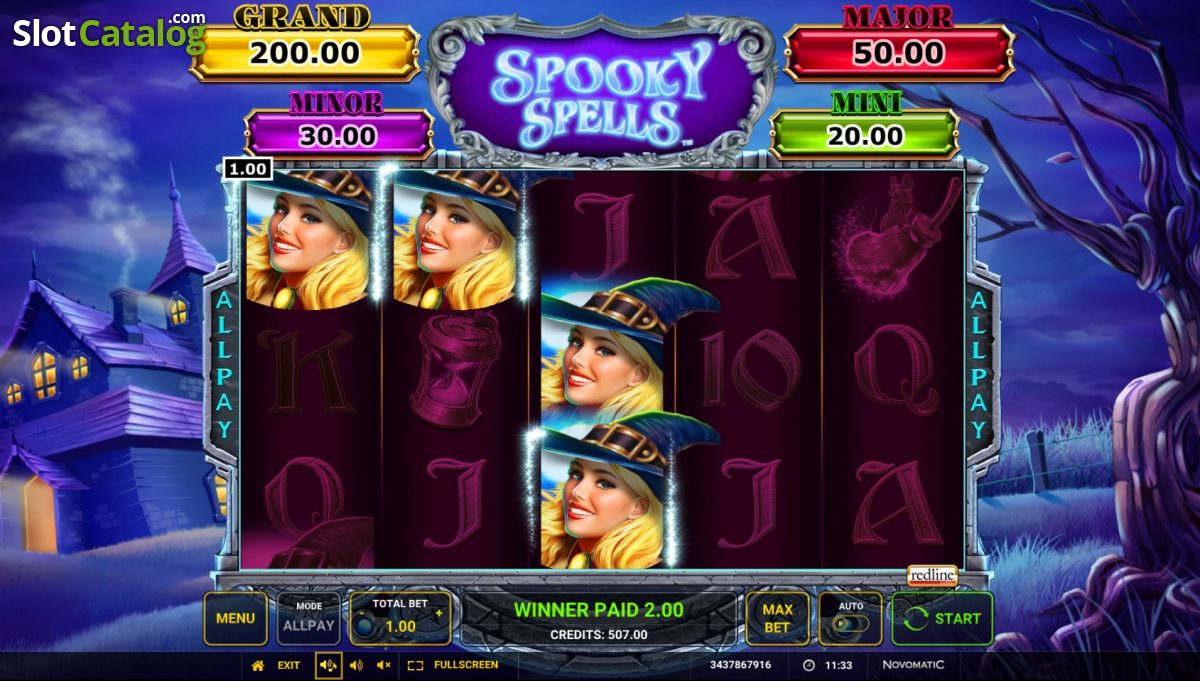1200x681 pixels.
Task: Decrease total bet with minus
Action: [362, 613]
